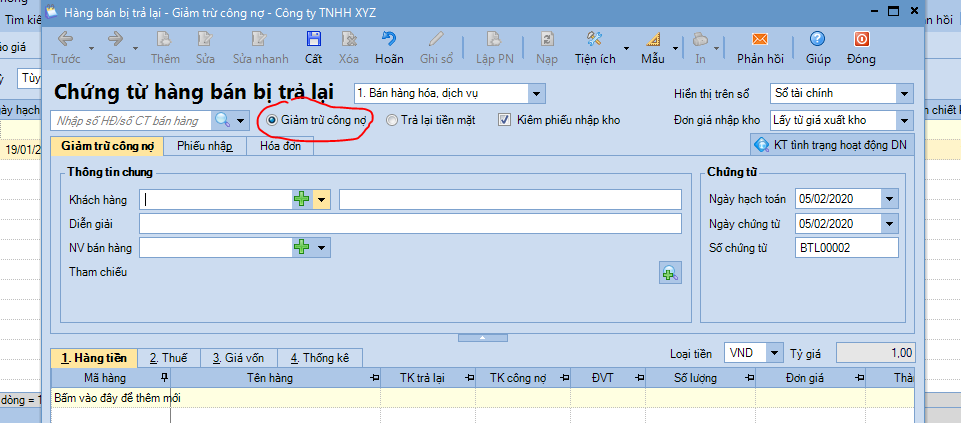Click the In (print) toolbar icon

click(x=700, y=39)
